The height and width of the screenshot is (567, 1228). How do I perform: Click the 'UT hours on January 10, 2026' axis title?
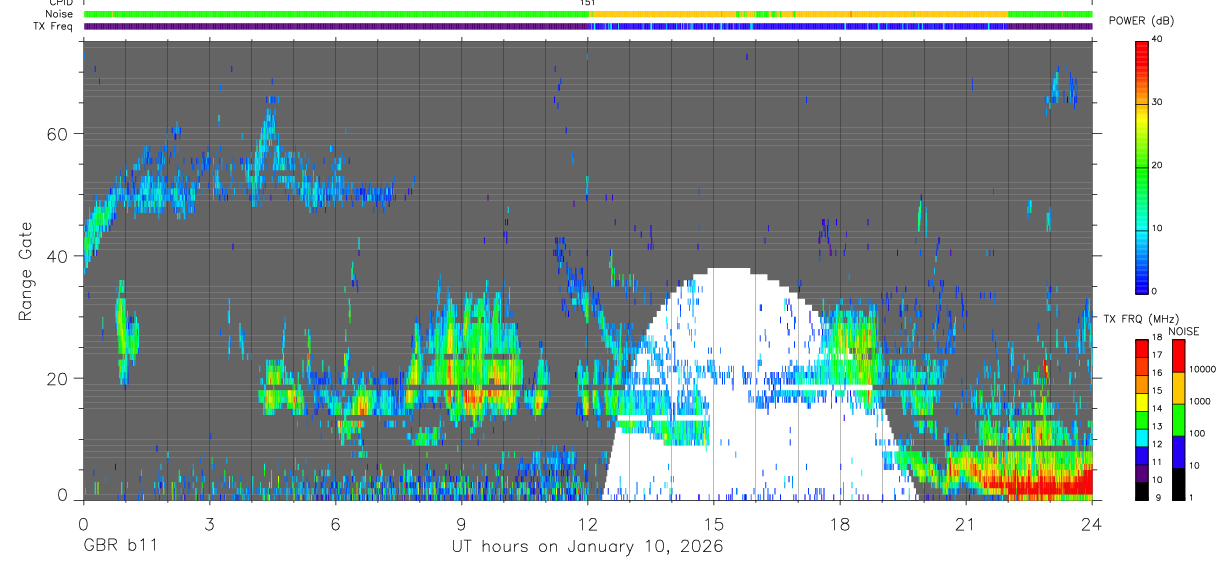587,547
